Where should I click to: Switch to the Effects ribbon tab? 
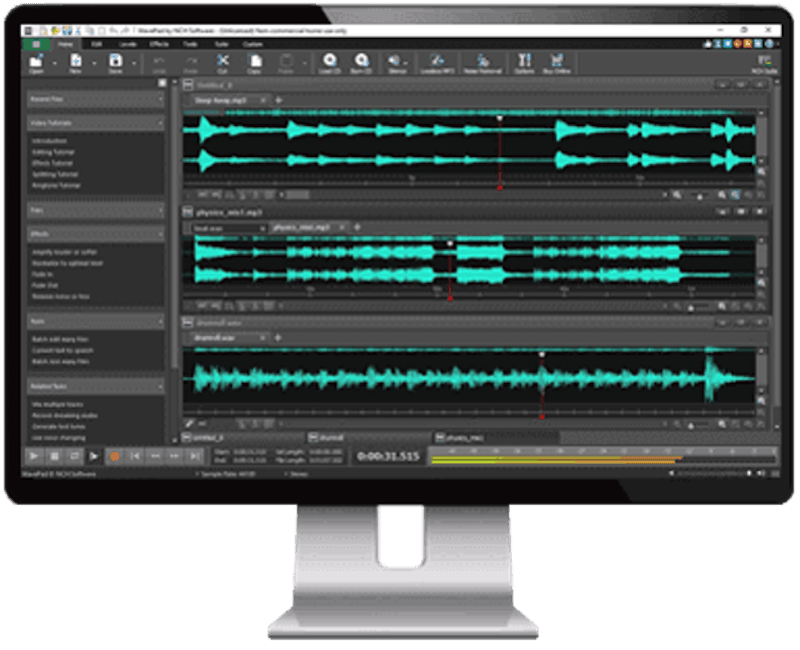(x=159, y=44)
